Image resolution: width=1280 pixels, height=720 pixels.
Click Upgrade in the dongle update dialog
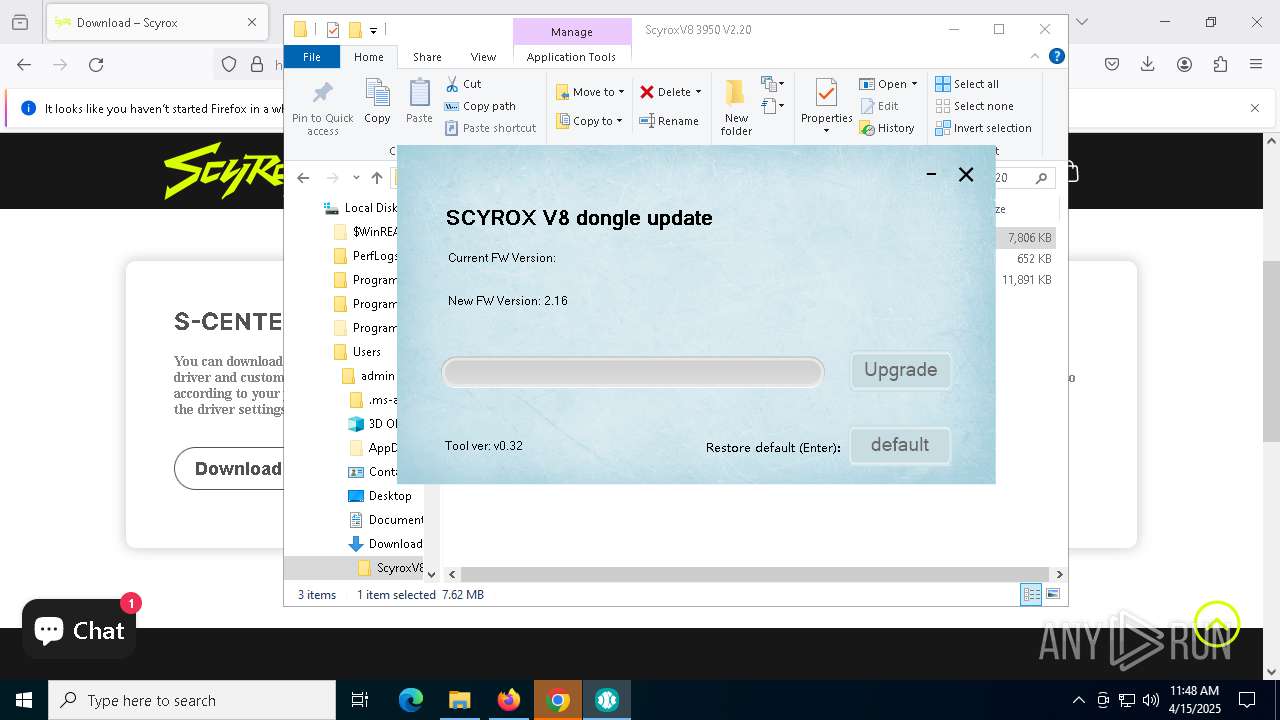coord(900,370)
